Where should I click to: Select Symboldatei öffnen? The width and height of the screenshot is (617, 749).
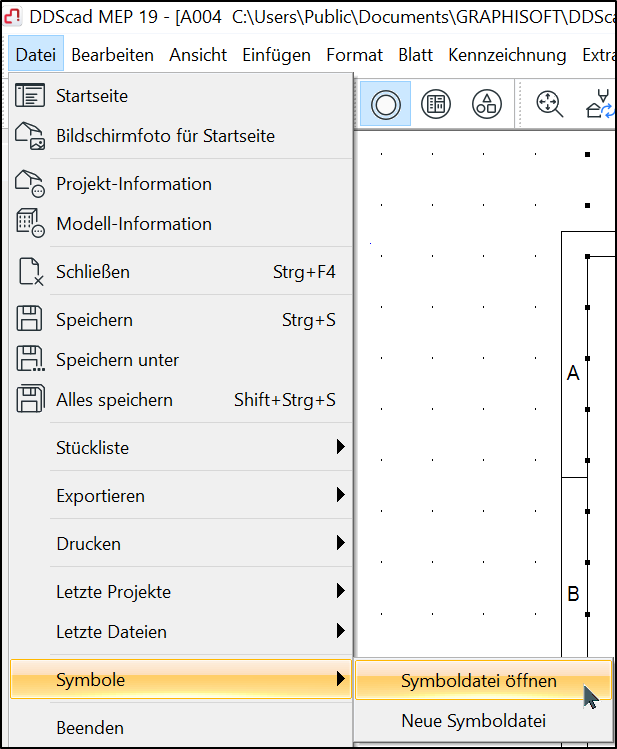tap(478, 681)
